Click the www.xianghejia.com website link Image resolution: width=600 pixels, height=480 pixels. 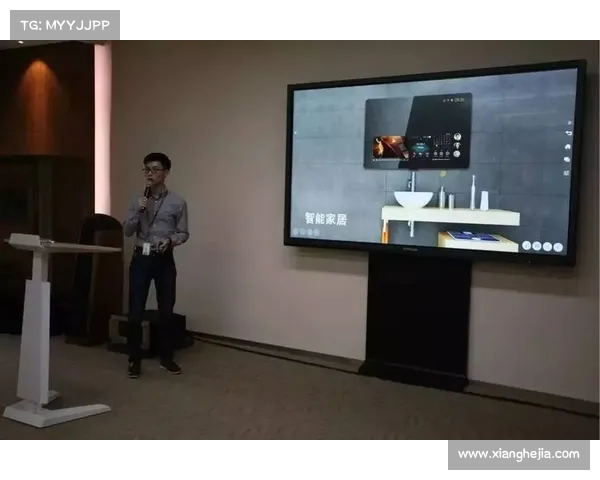[518, 454]
